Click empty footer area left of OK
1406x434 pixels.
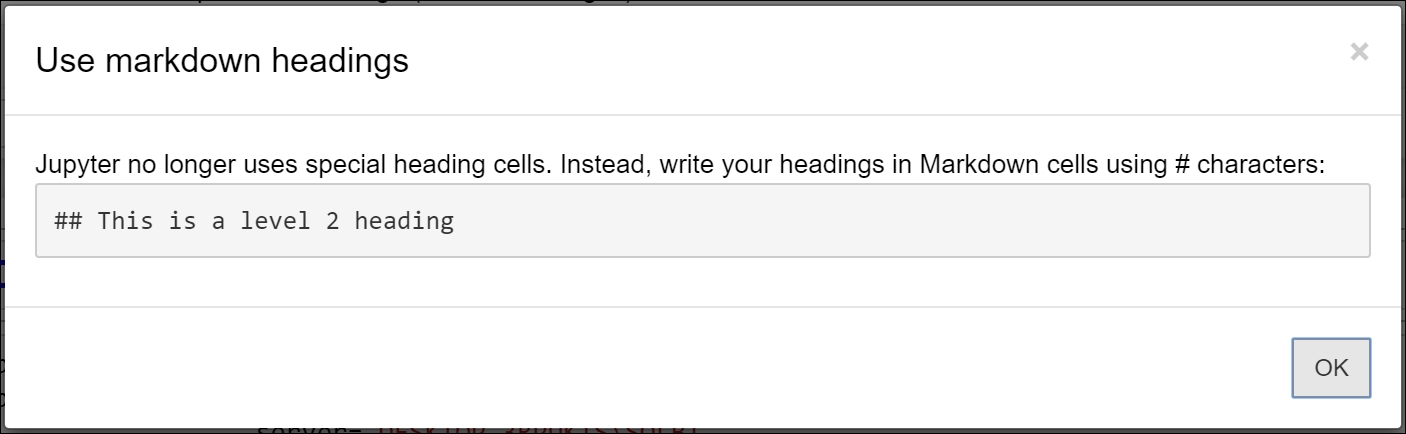pyautogui.click(x=640, y=368)
